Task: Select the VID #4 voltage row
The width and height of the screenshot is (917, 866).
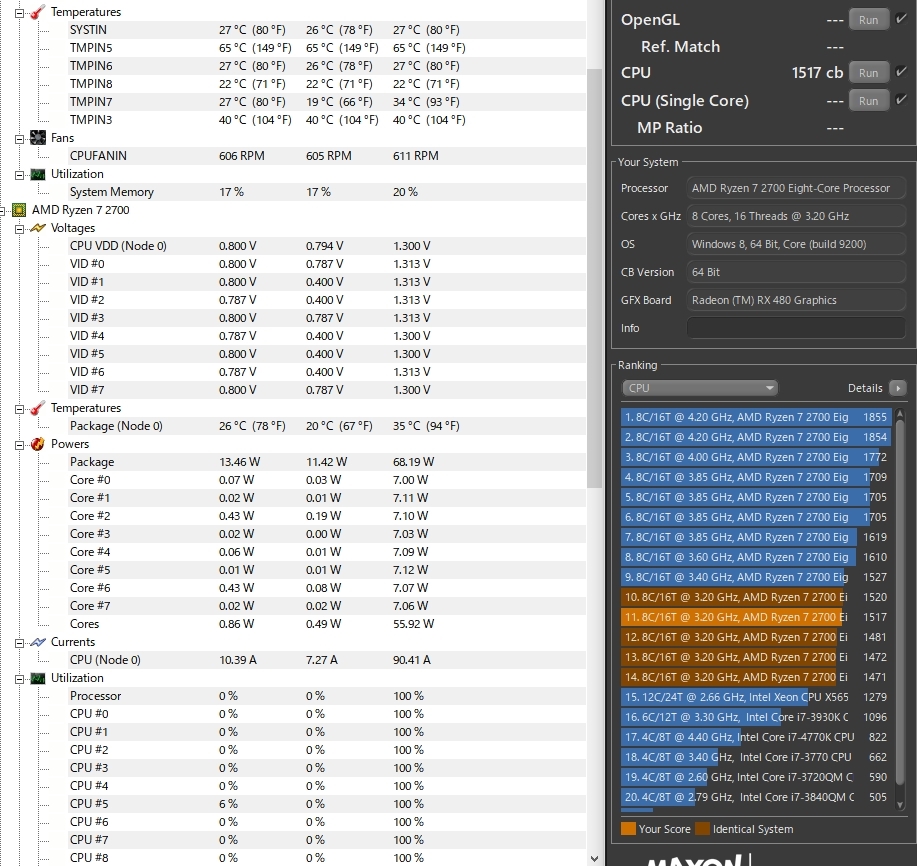Action: pos(327,336)
